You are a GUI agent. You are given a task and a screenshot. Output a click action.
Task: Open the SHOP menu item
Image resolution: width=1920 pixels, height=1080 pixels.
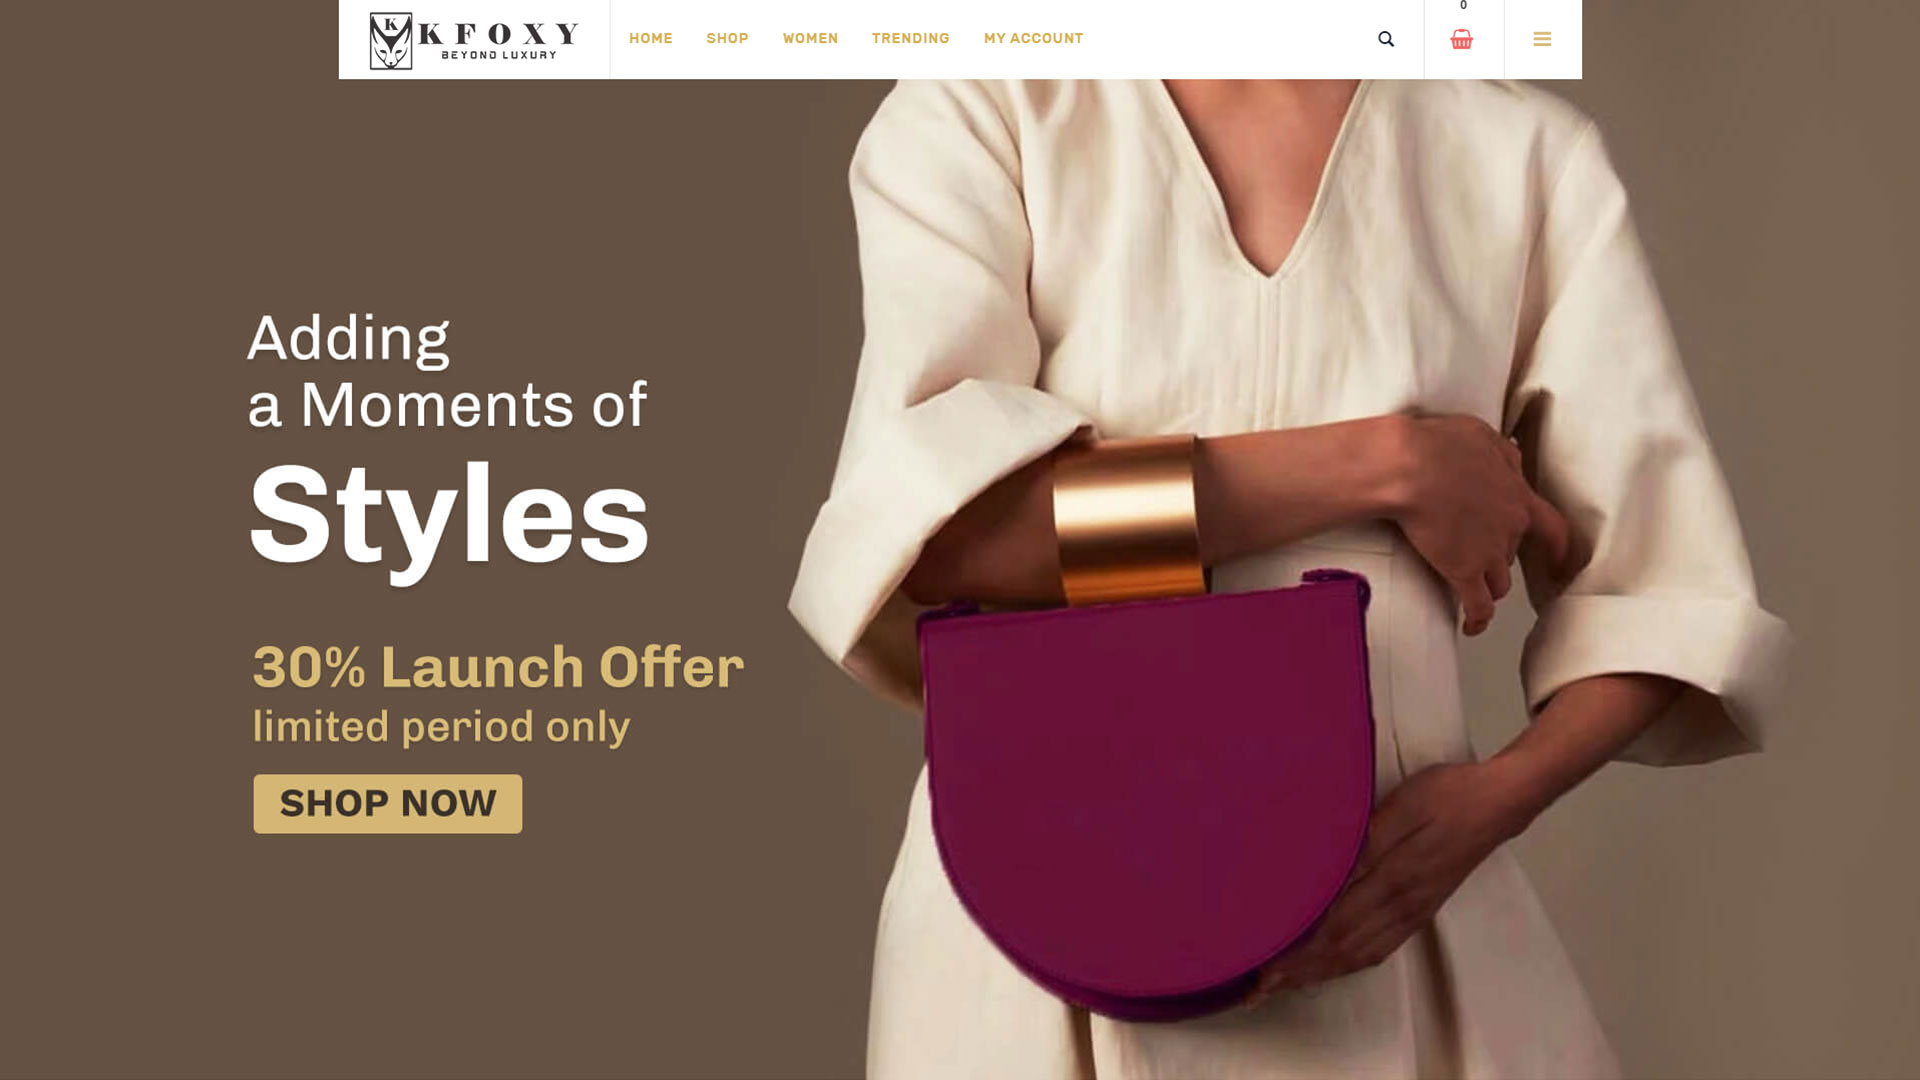727,38
